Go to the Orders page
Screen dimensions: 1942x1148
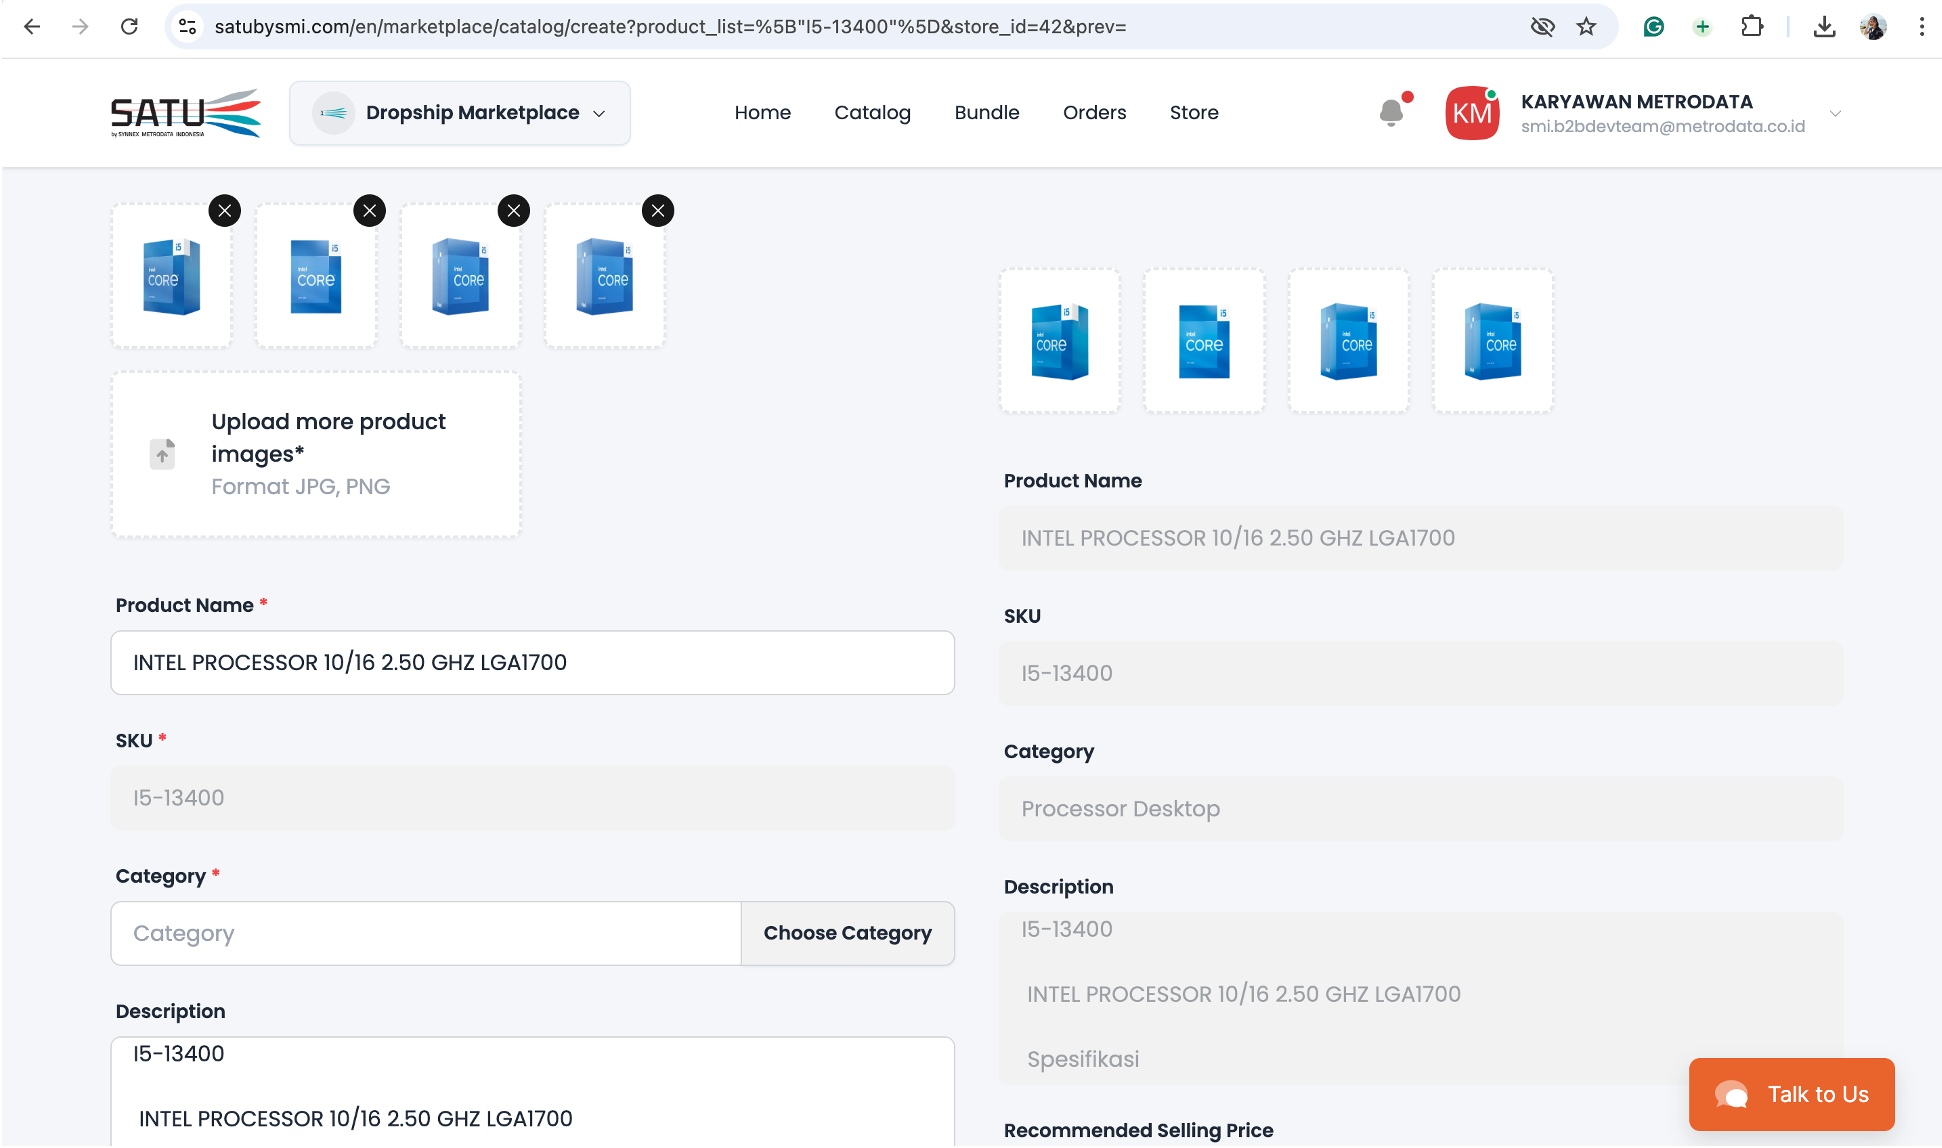point(1094,113)
